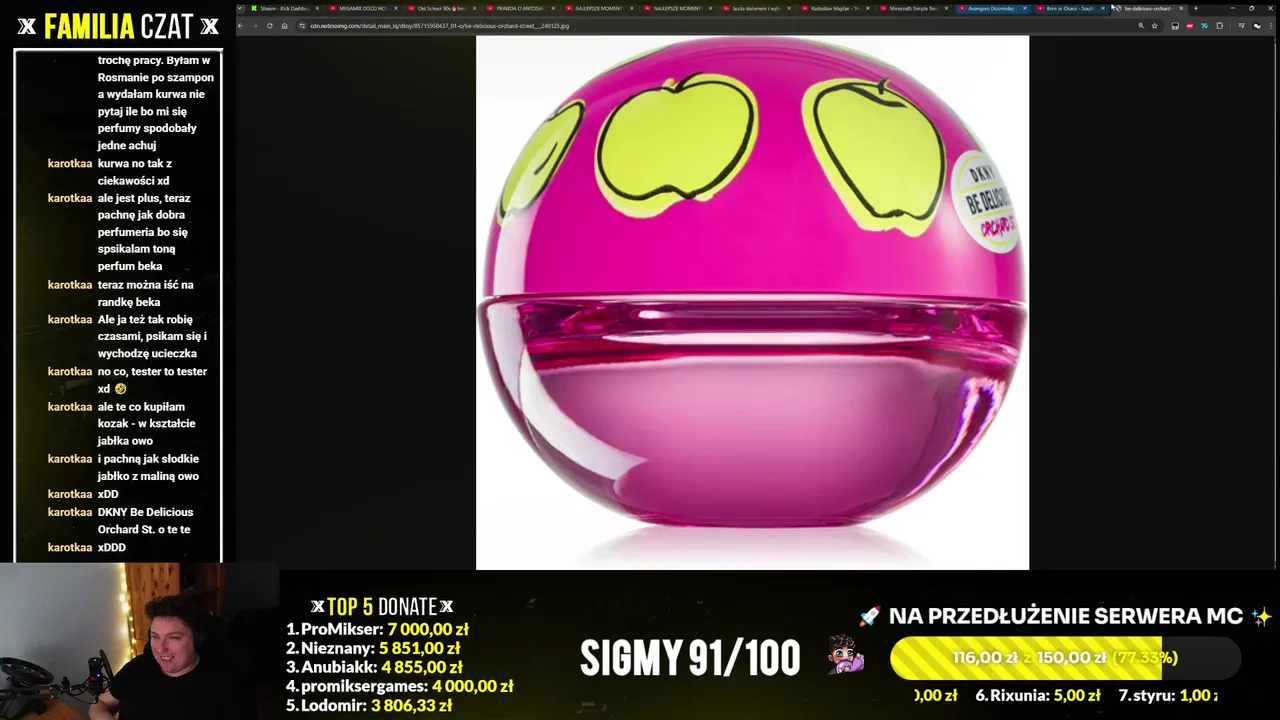Click the '4.promiksergames: 4 000,00 zł' entry
1280x720 pixels.
click(399, 686)
